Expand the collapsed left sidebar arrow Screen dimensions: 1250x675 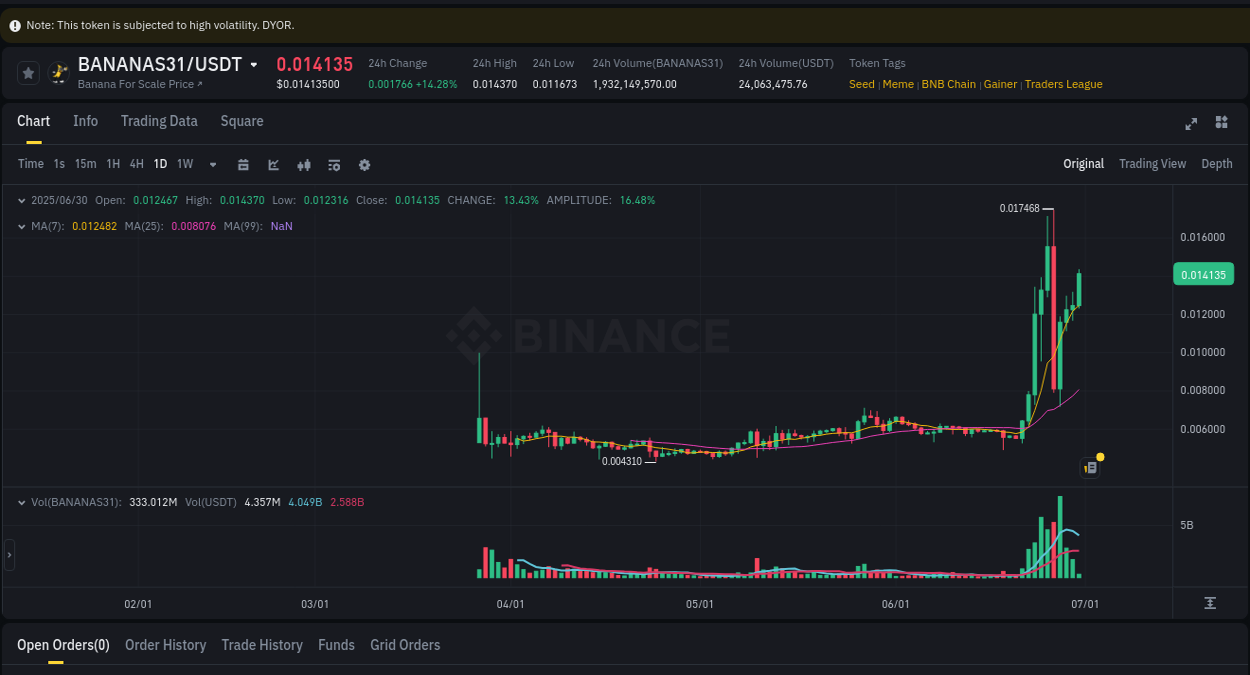8,555
